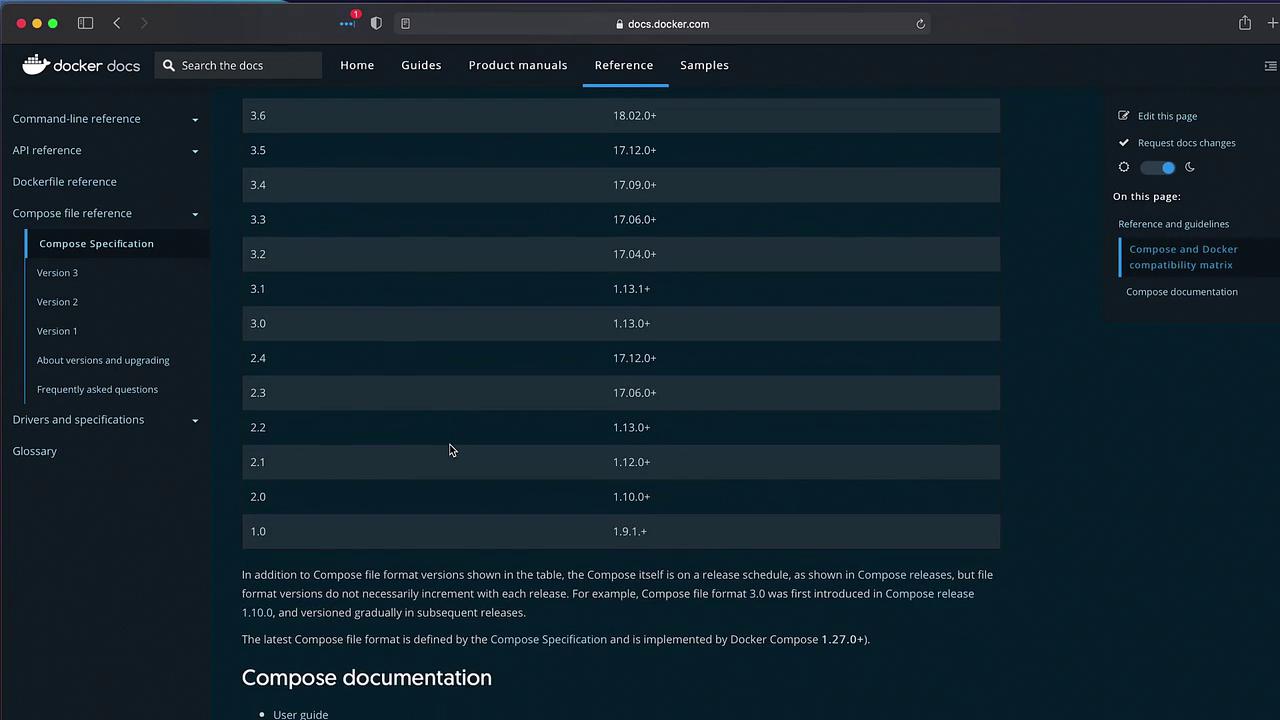This screenshot has height=720, width=1280.
Task: Expand the Drivers and specifications section
Action: click(x=195, y=420)
